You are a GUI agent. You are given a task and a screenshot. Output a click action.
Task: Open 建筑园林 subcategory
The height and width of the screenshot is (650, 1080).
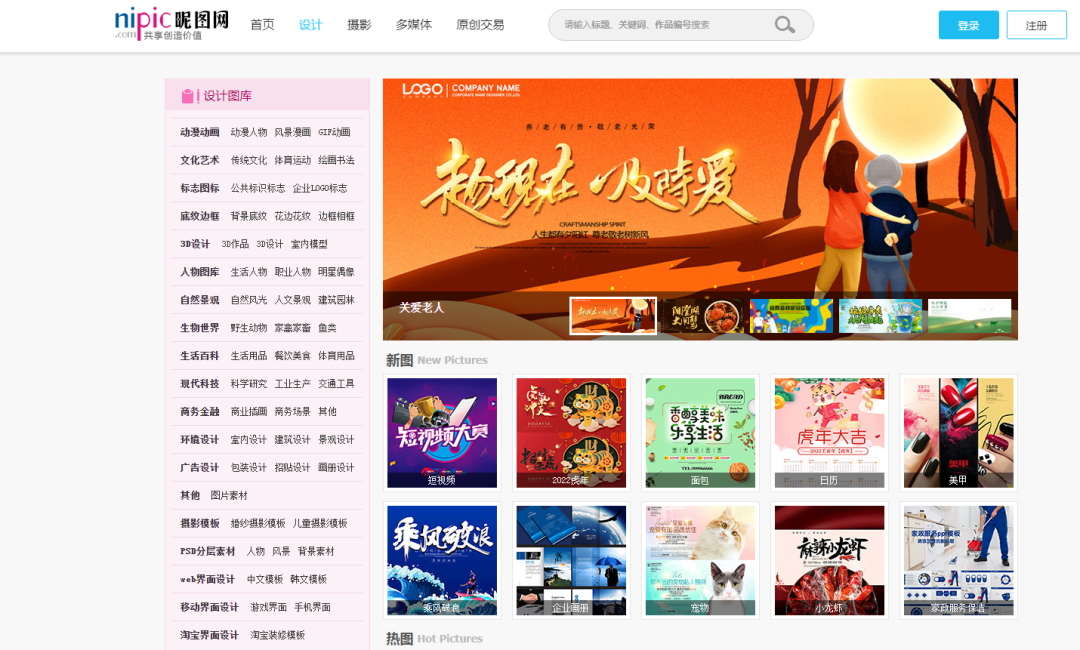click(x=336, y=300)
